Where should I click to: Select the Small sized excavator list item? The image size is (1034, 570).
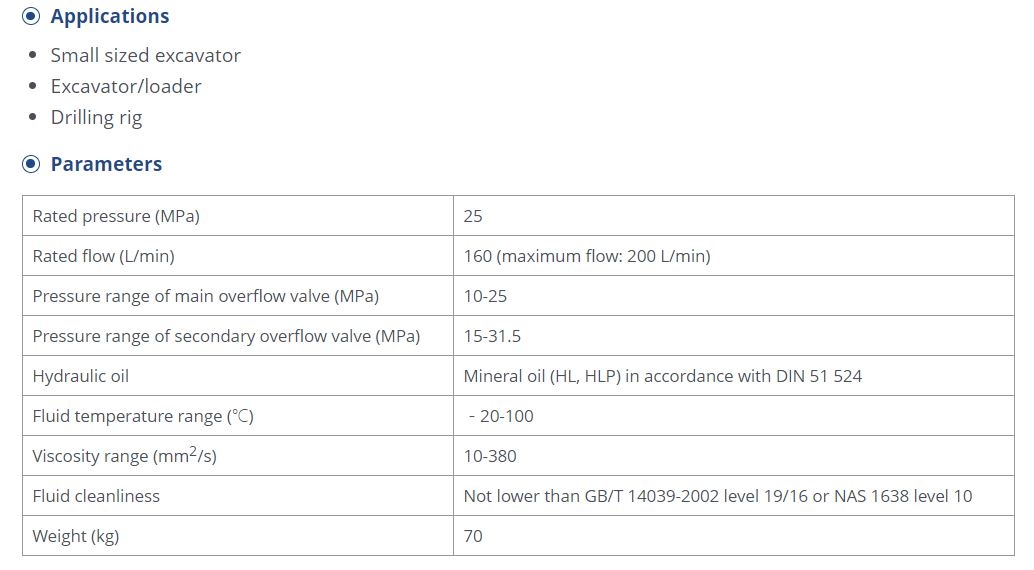point(146,55)
